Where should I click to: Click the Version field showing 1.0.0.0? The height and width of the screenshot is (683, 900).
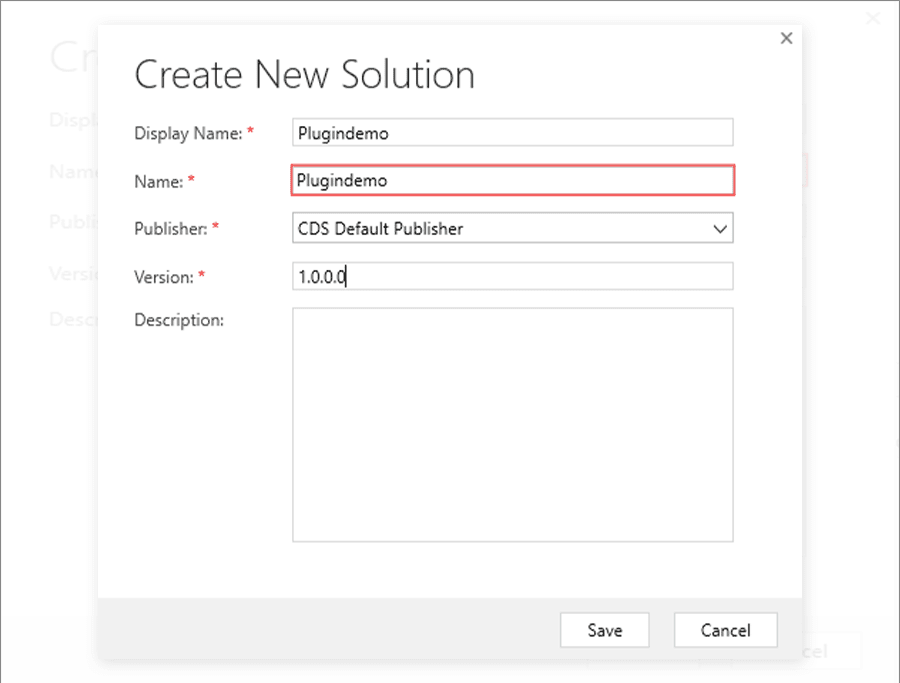coord(512,277)
